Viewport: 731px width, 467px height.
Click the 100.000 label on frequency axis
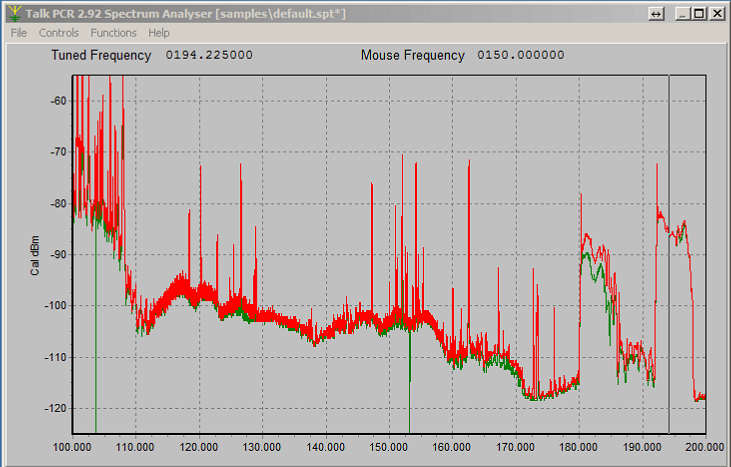tap(72, 447)
